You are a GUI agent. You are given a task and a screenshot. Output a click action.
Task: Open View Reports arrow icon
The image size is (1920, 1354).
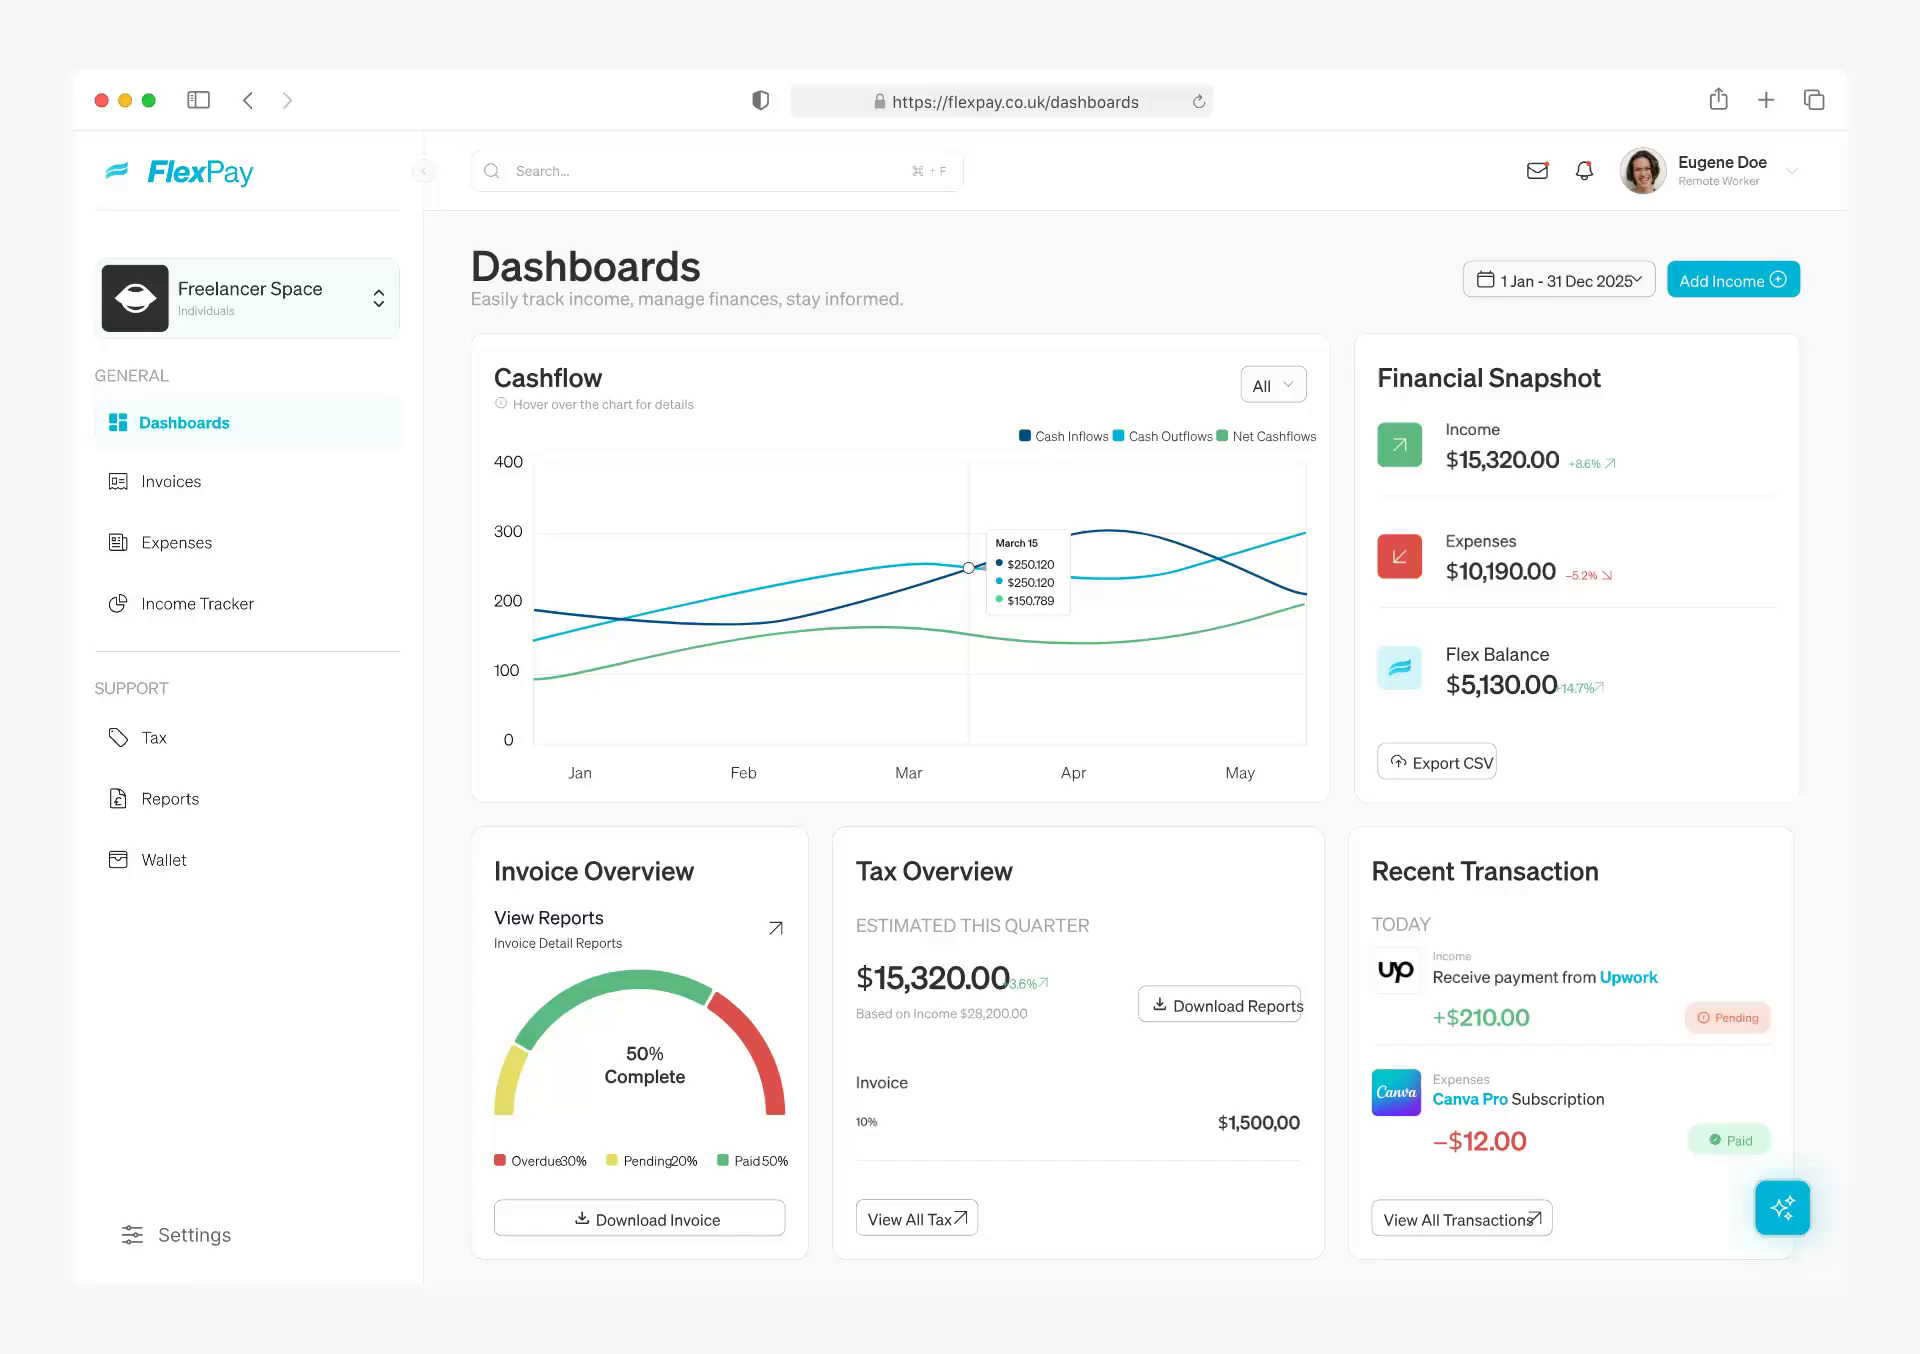click(775, 928)
